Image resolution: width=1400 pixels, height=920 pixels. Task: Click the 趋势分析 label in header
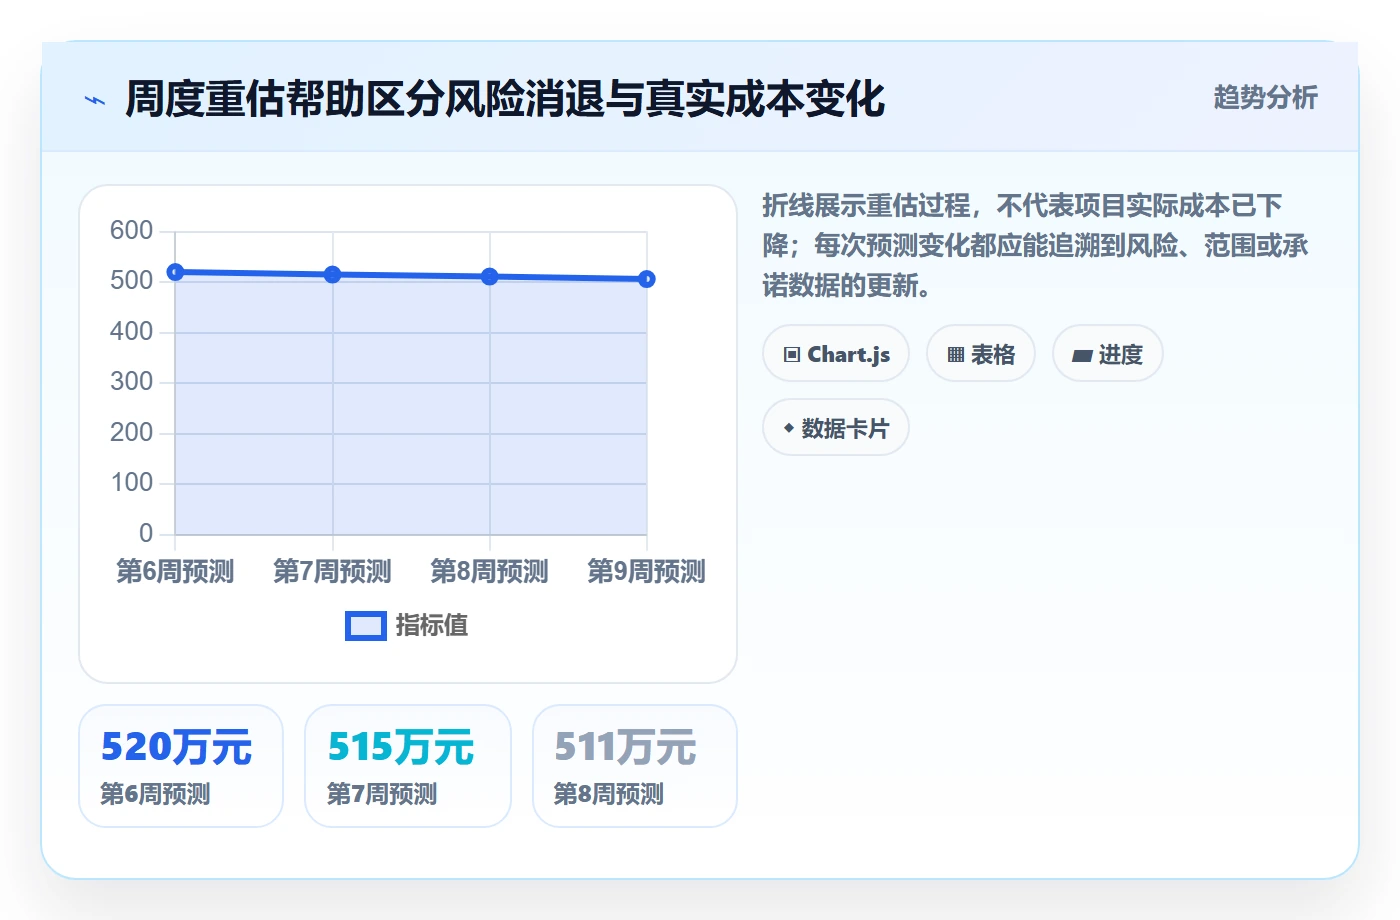point(1266,98)
